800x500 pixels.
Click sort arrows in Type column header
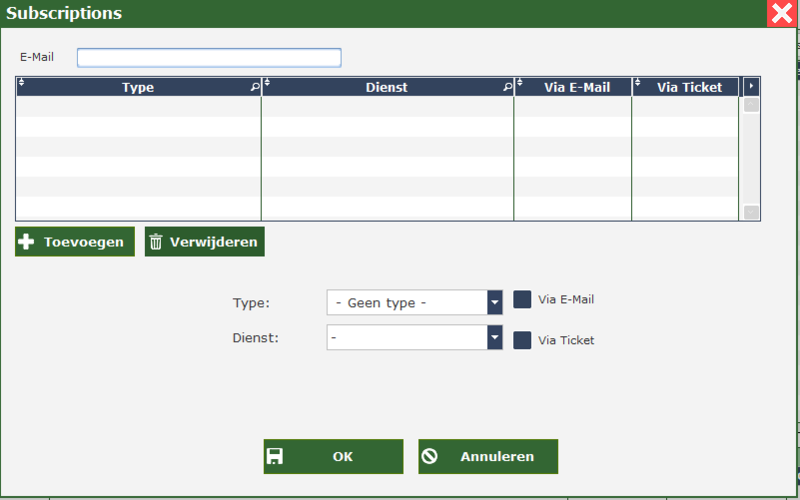21,83
